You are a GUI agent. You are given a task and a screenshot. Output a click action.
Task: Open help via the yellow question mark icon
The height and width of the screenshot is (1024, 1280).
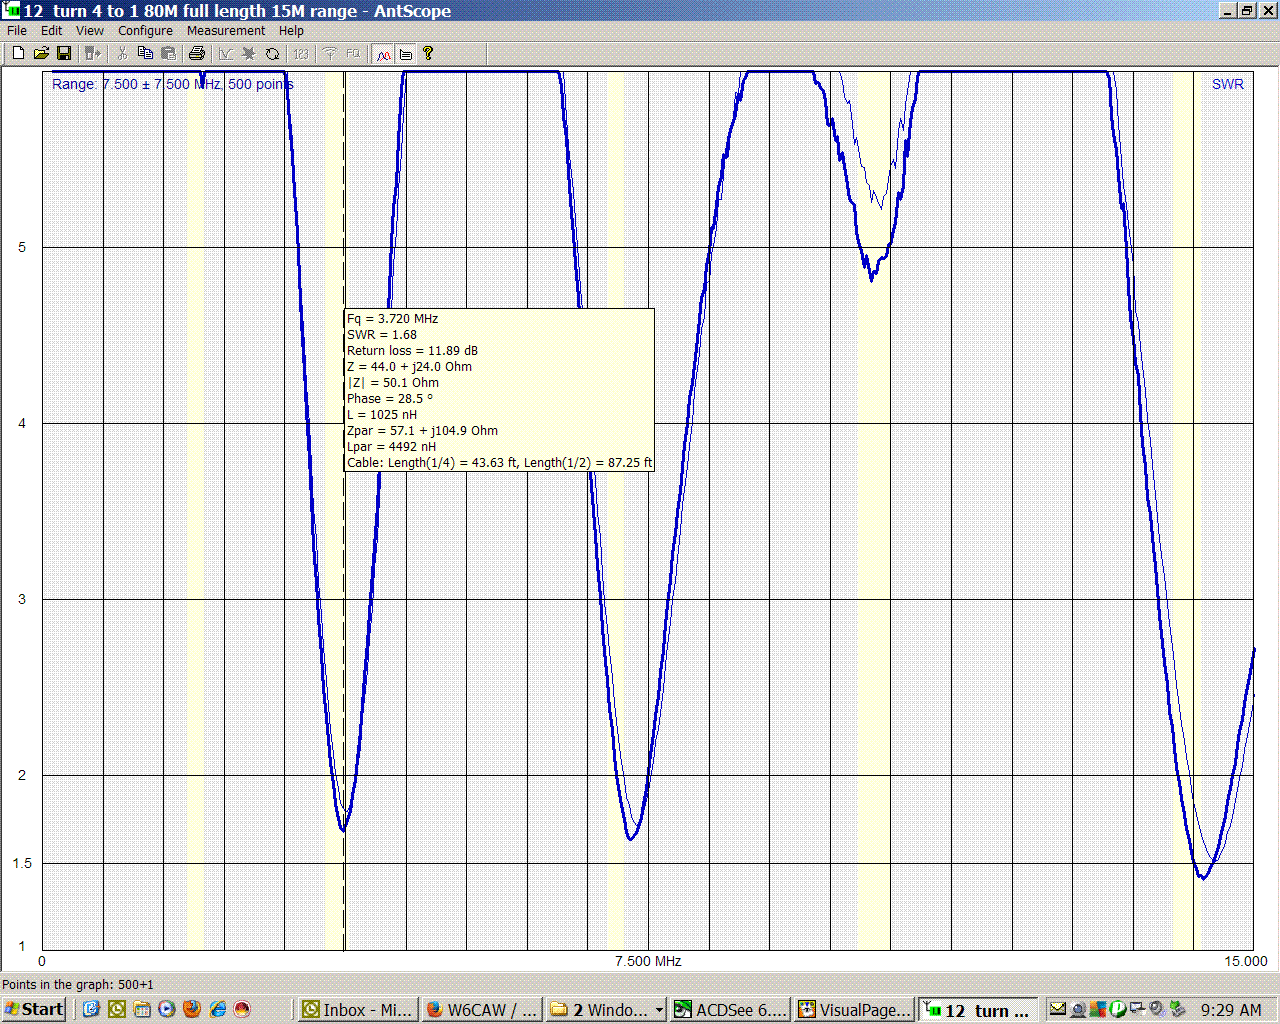click(428, 53)
